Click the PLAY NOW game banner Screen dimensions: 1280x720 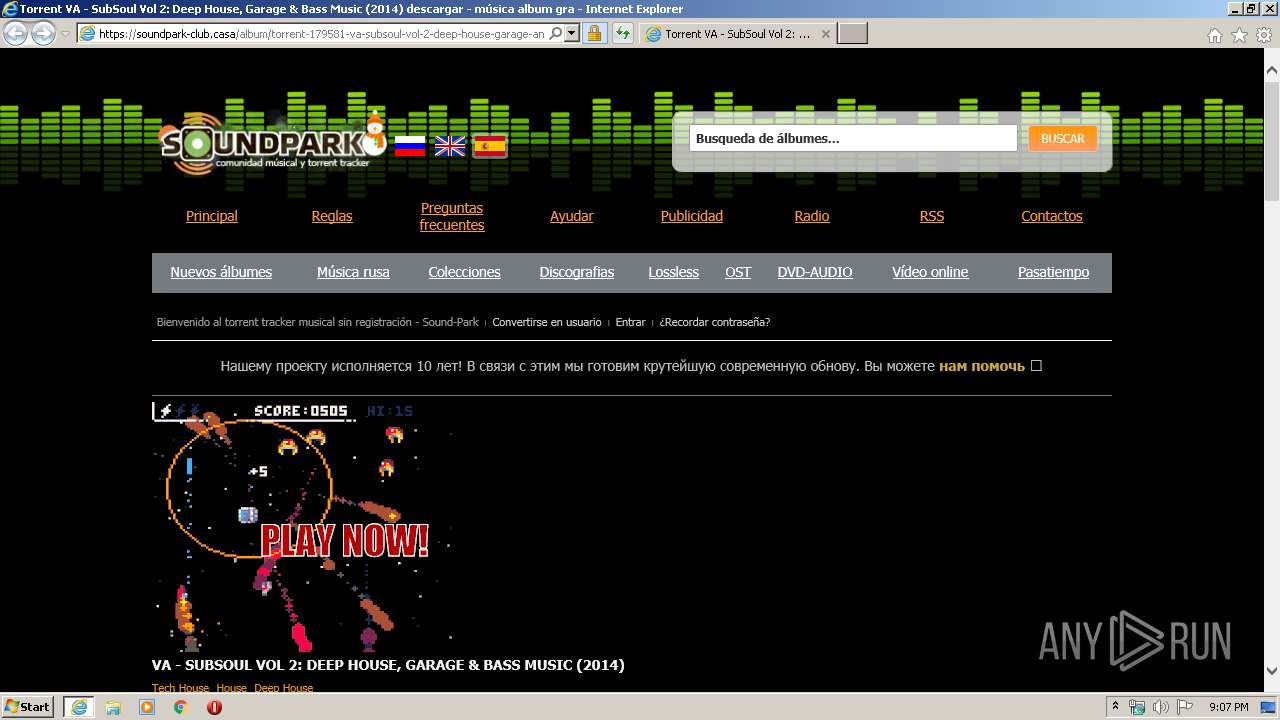302,526
